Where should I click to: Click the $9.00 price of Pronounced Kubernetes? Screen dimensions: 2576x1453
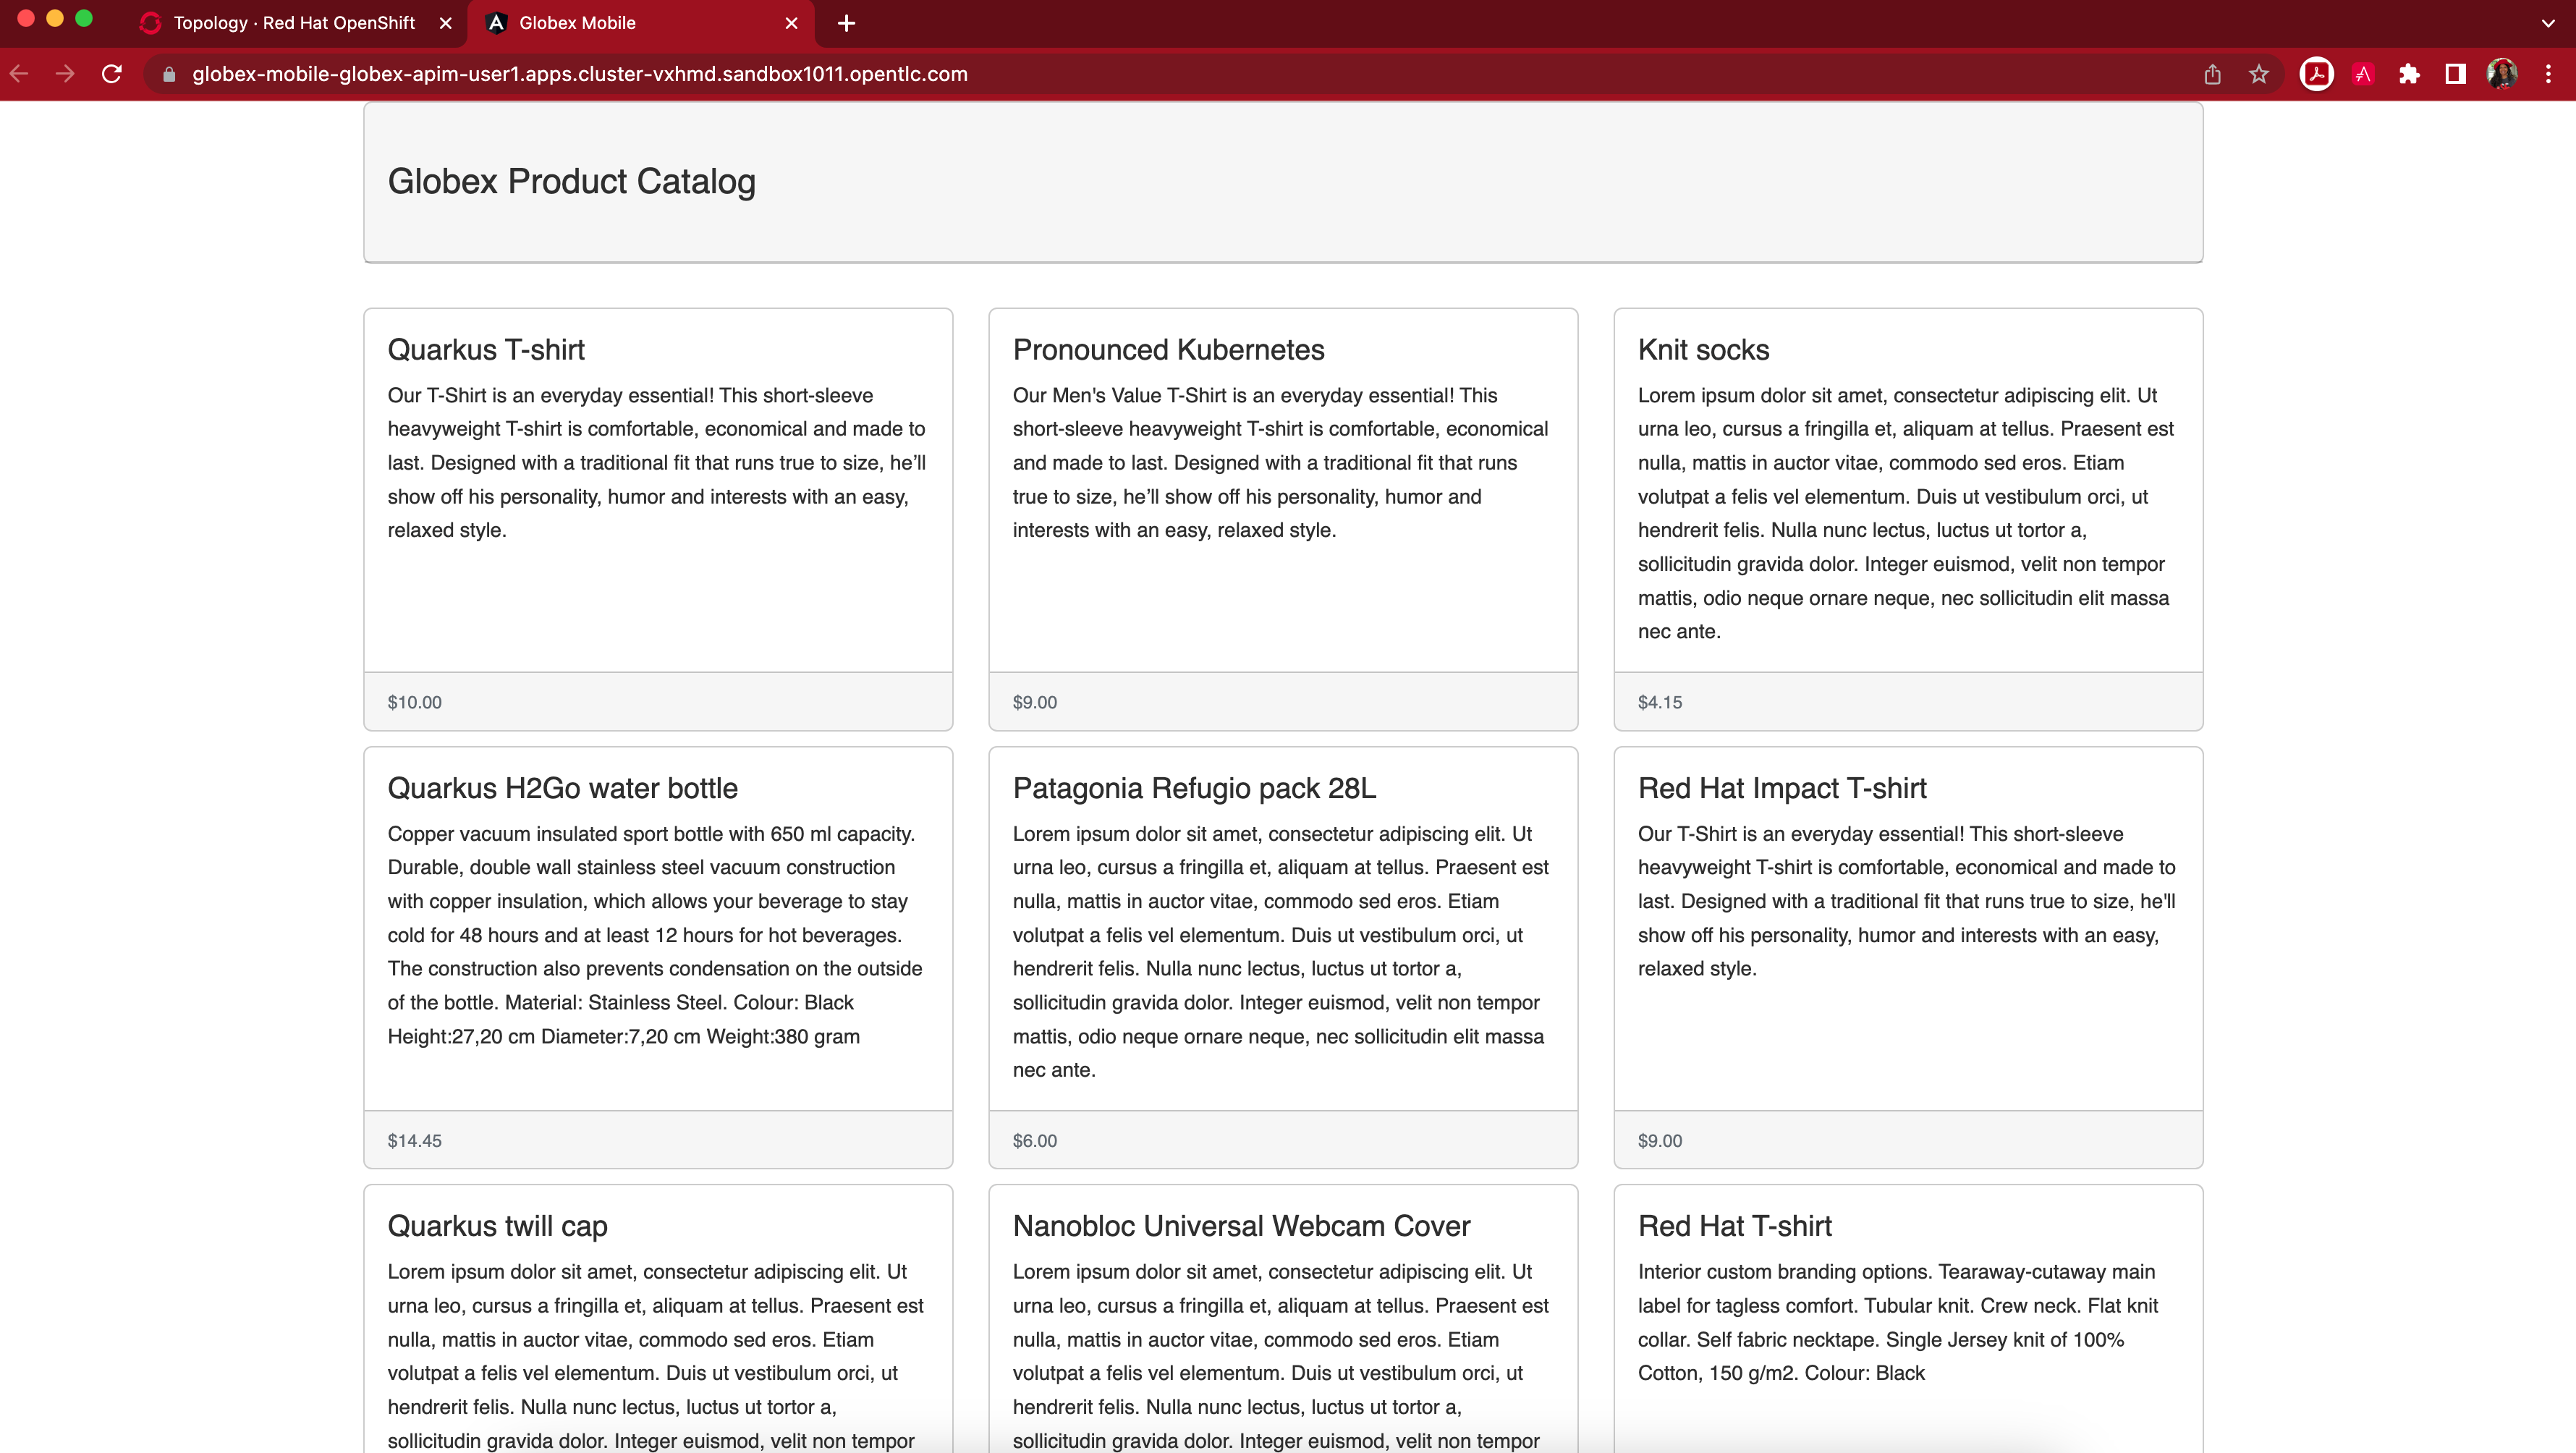click(1034, 702)
